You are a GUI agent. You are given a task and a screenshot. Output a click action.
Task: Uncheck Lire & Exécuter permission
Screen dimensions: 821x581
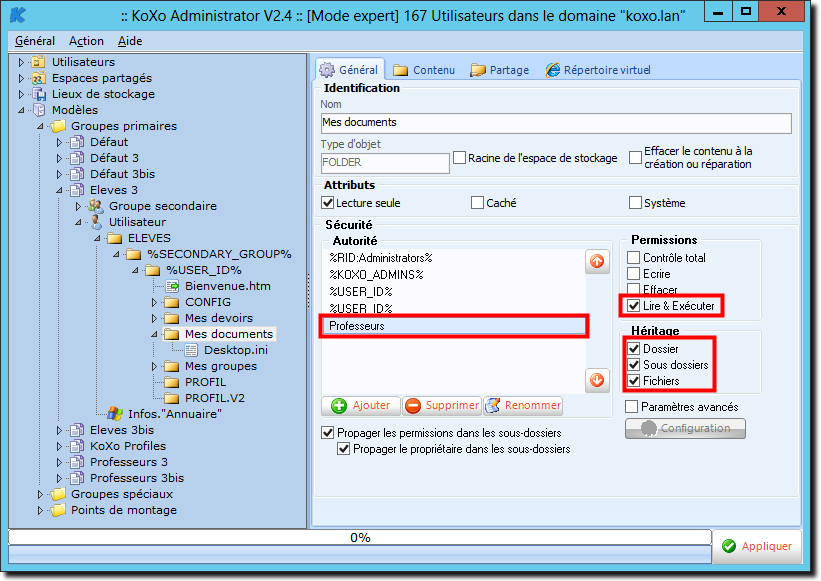634,306
